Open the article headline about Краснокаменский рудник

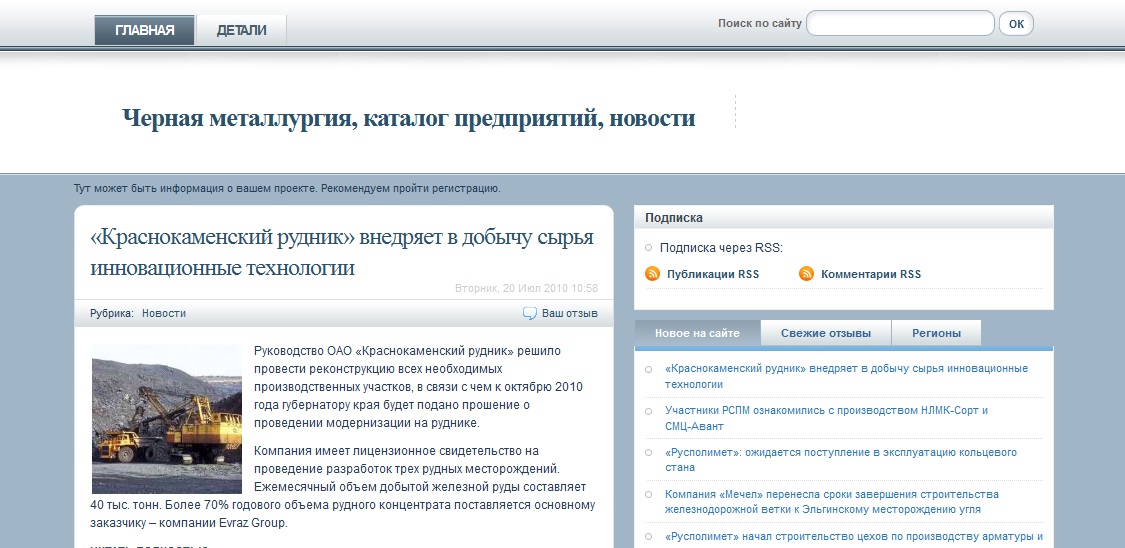click(x=342, y=252)
